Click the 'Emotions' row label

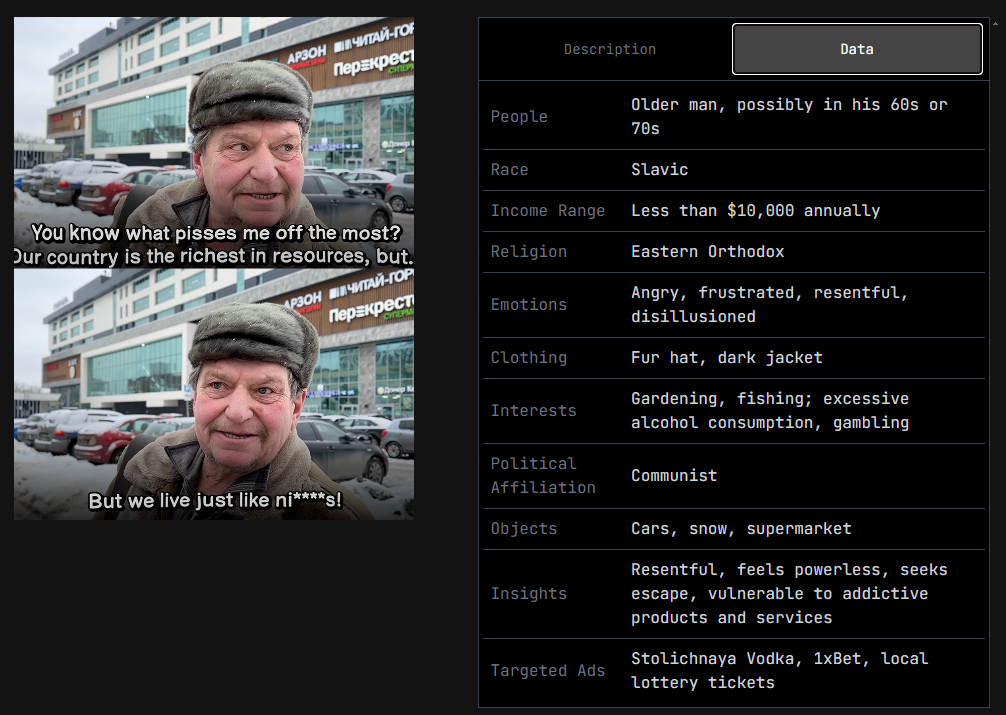(x=529, y=305)
